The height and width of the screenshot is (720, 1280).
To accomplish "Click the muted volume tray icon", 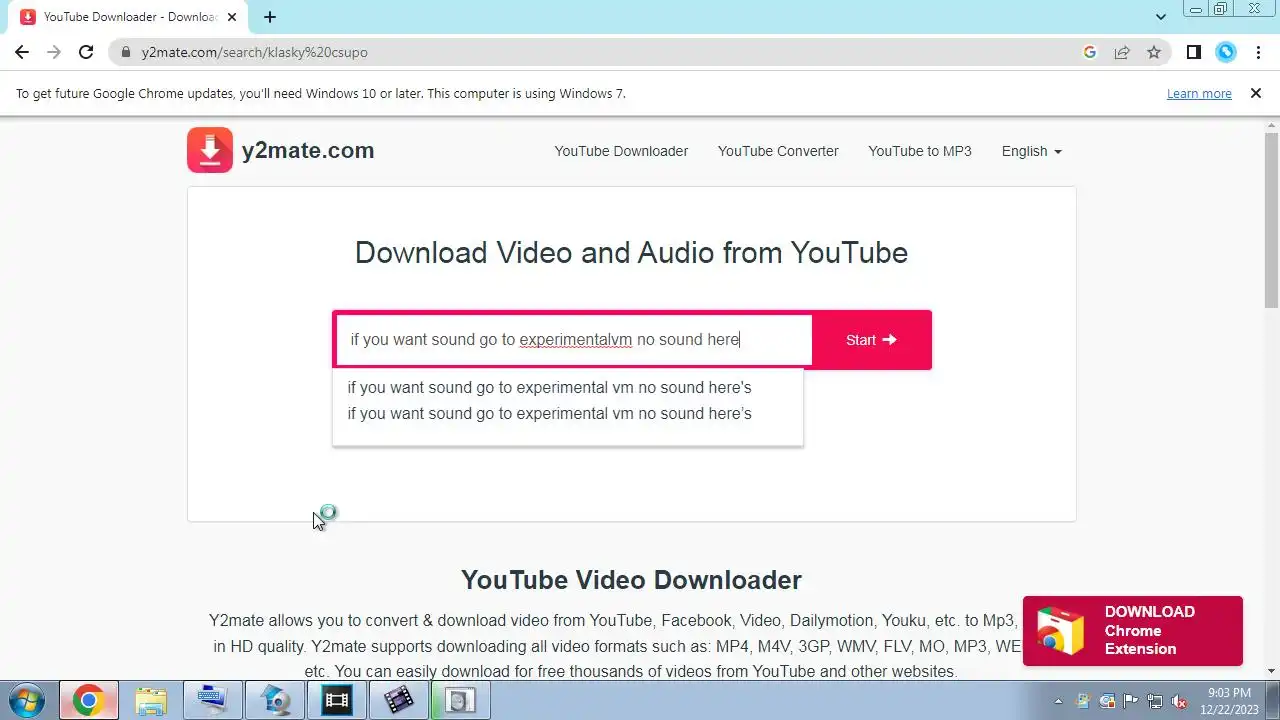I will (1180, 701).
